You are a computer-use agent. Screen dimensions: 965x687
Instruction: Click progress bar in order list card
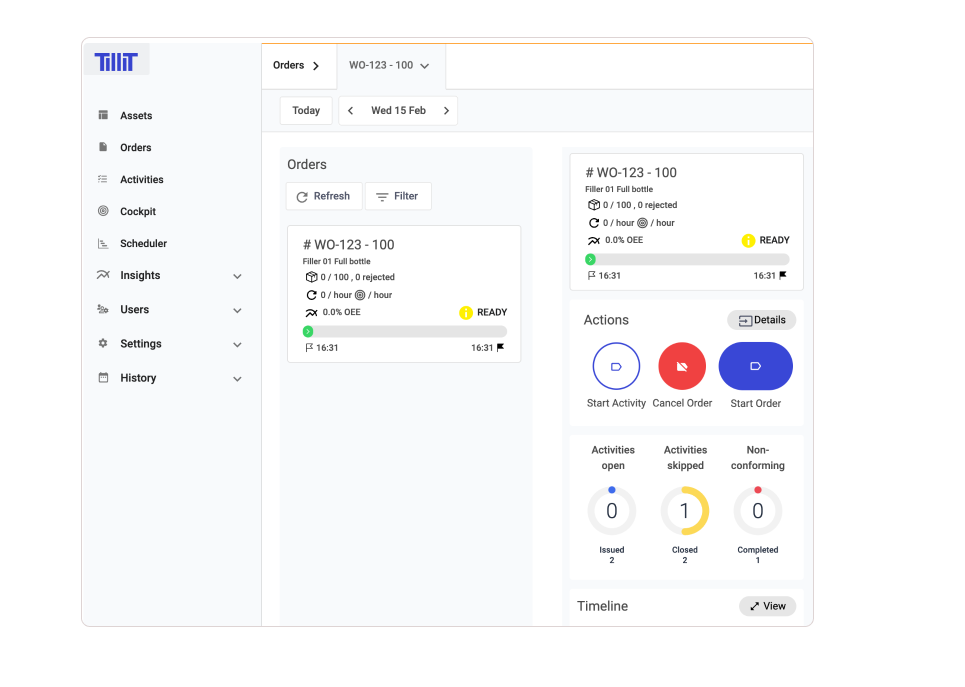(x=404, y=332)
